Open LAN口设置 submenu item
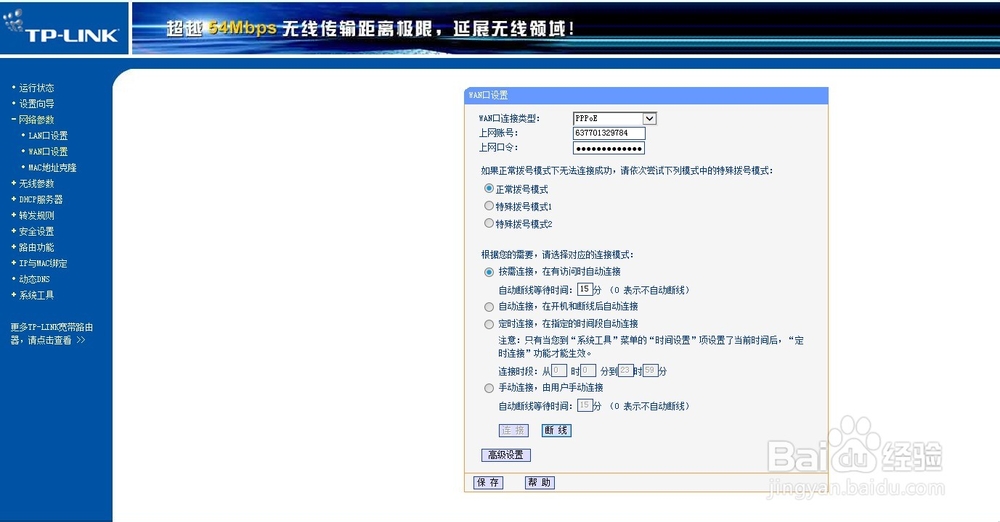The width and height of the screenshot is (1000, 522). tap(48, 136)
